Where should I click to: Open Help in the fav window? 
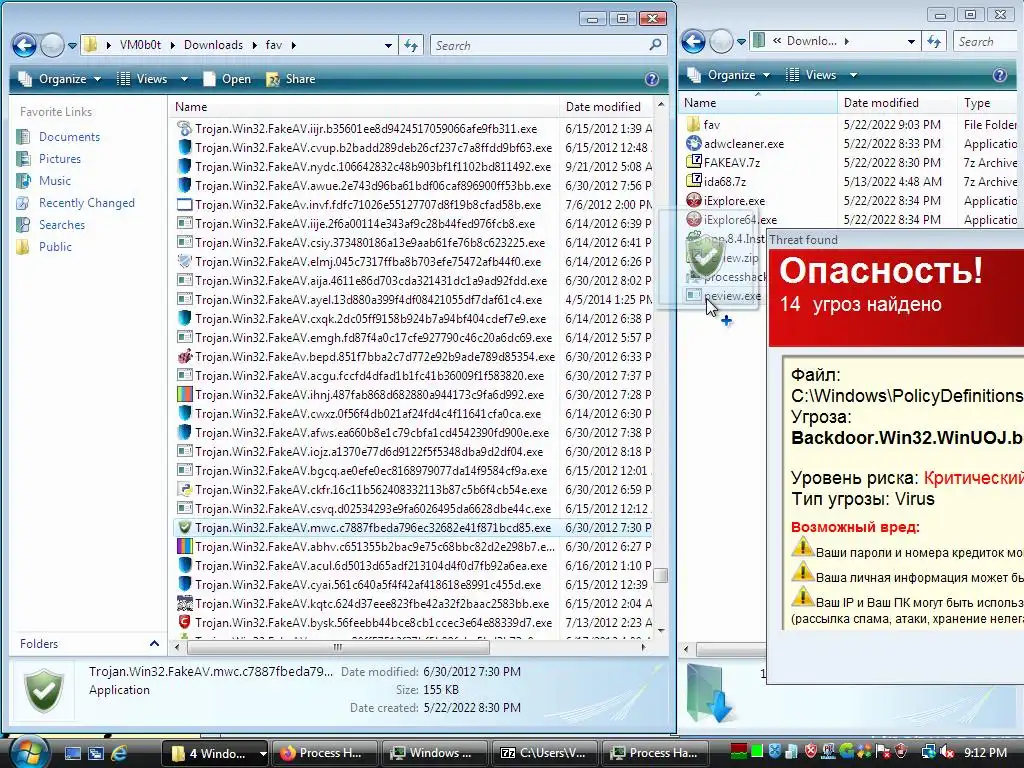(652, 79)
